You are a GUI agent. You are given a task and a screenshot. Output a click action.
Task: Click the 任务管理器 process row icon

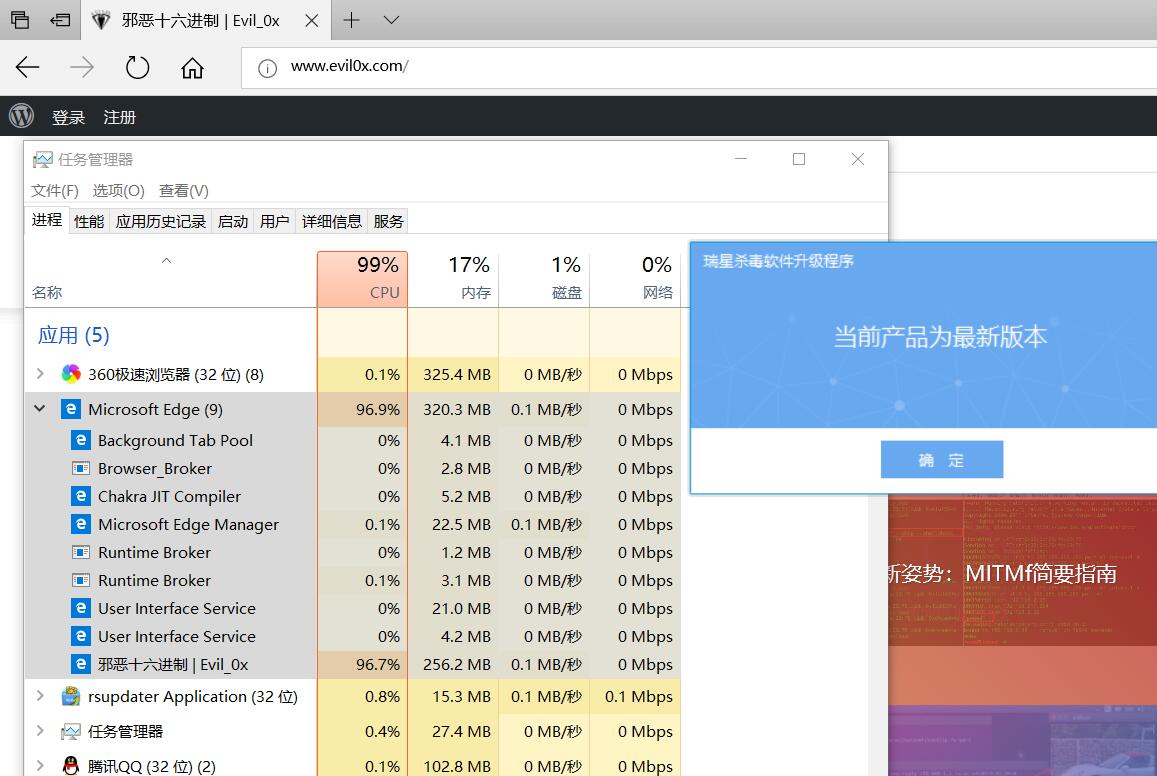71,731
